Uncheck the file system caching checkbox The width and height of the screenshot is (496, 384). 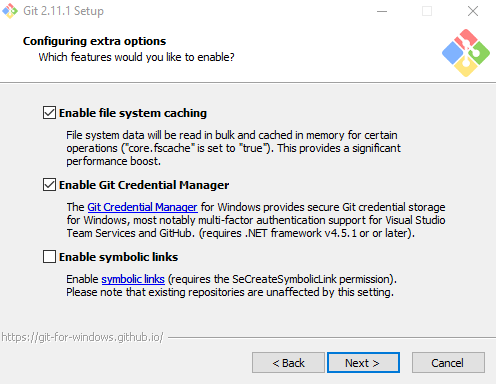49,113
